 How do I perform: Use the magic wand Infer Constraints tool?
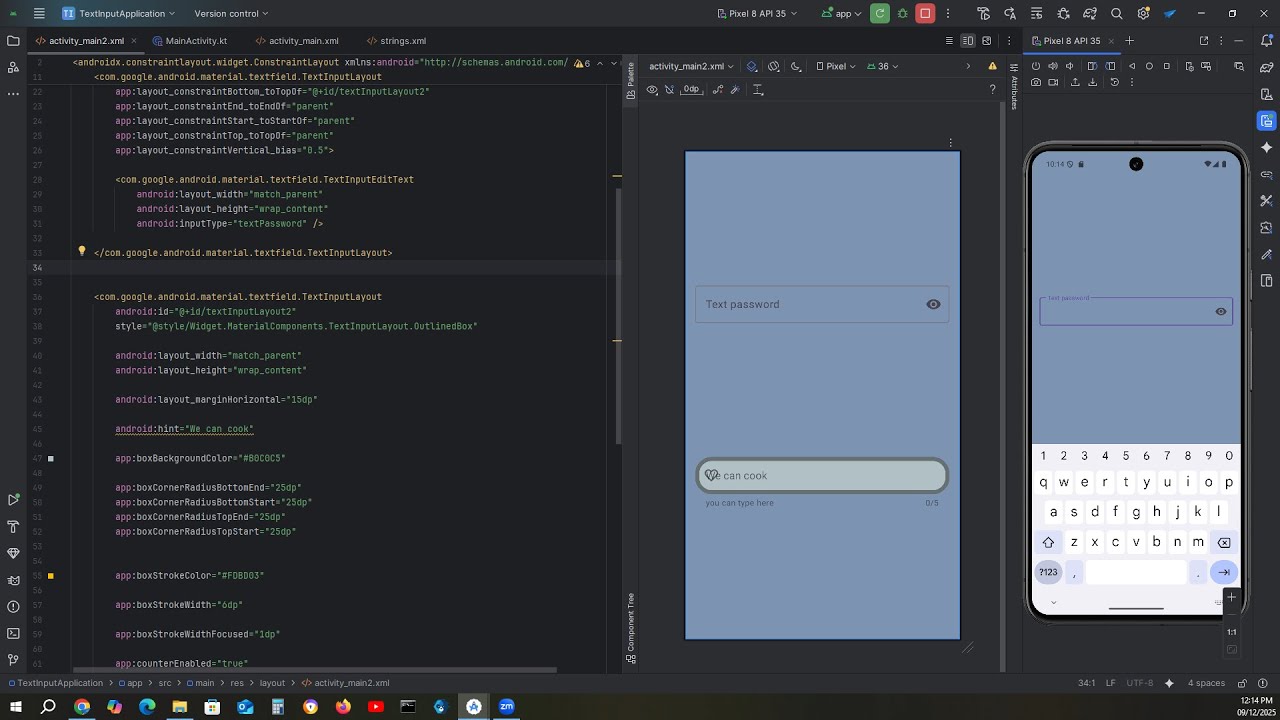click(x=735, y=90)
